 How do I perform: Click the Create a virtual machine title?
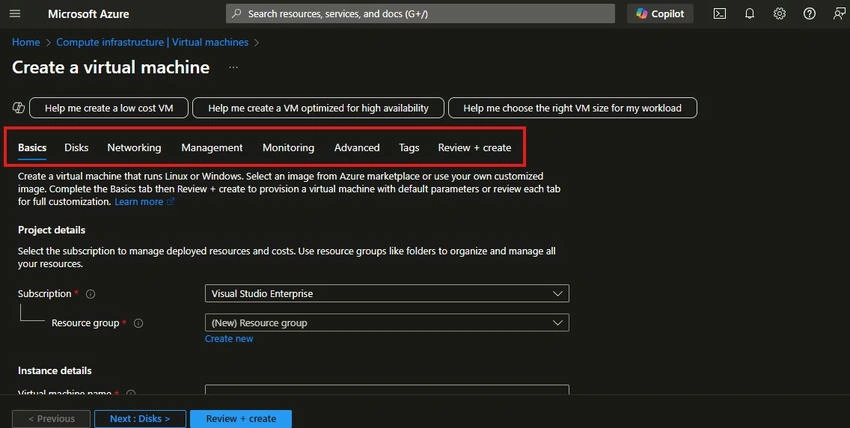point(111,67)
